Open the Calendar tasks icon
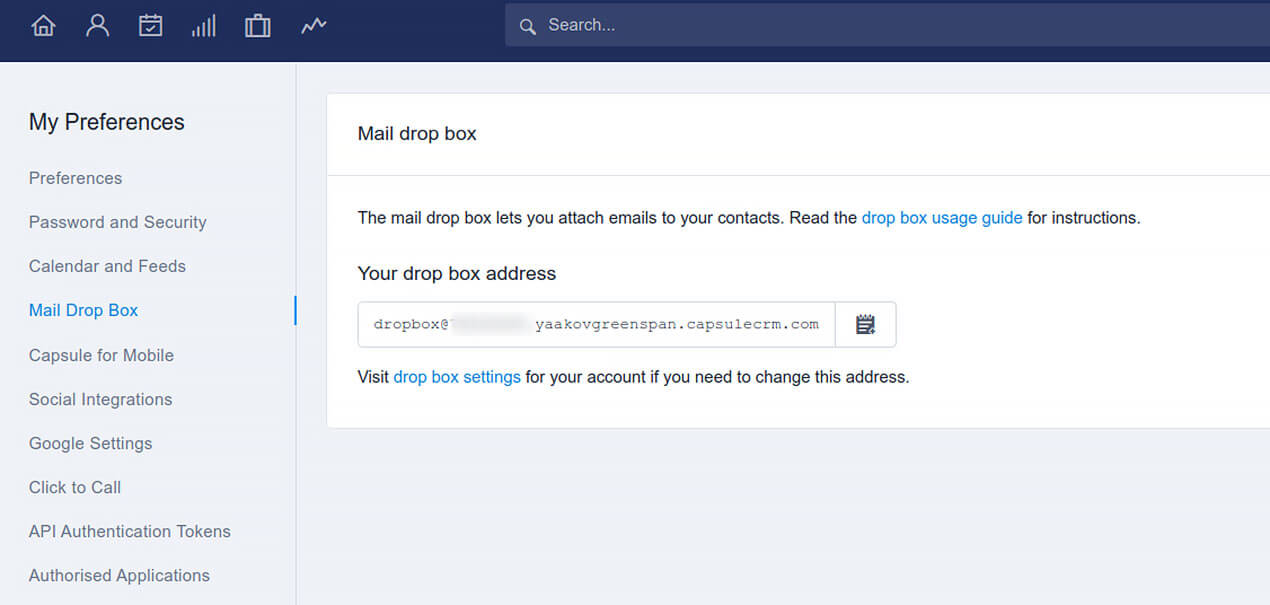The height and width of the screenshot is (605, 1270). [x=150, y=26]
